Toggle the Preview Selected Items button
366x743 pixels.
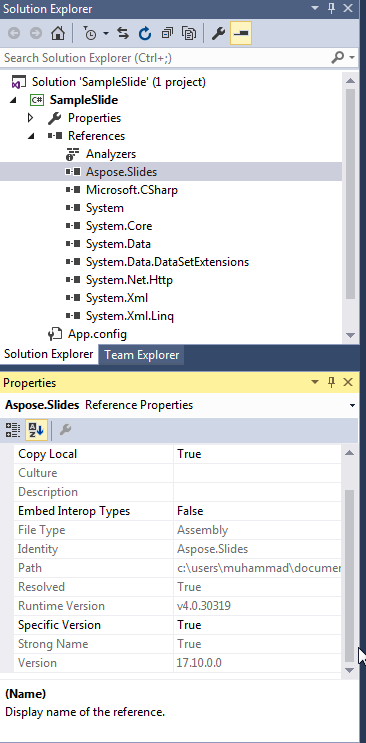(x=241, y=34)
